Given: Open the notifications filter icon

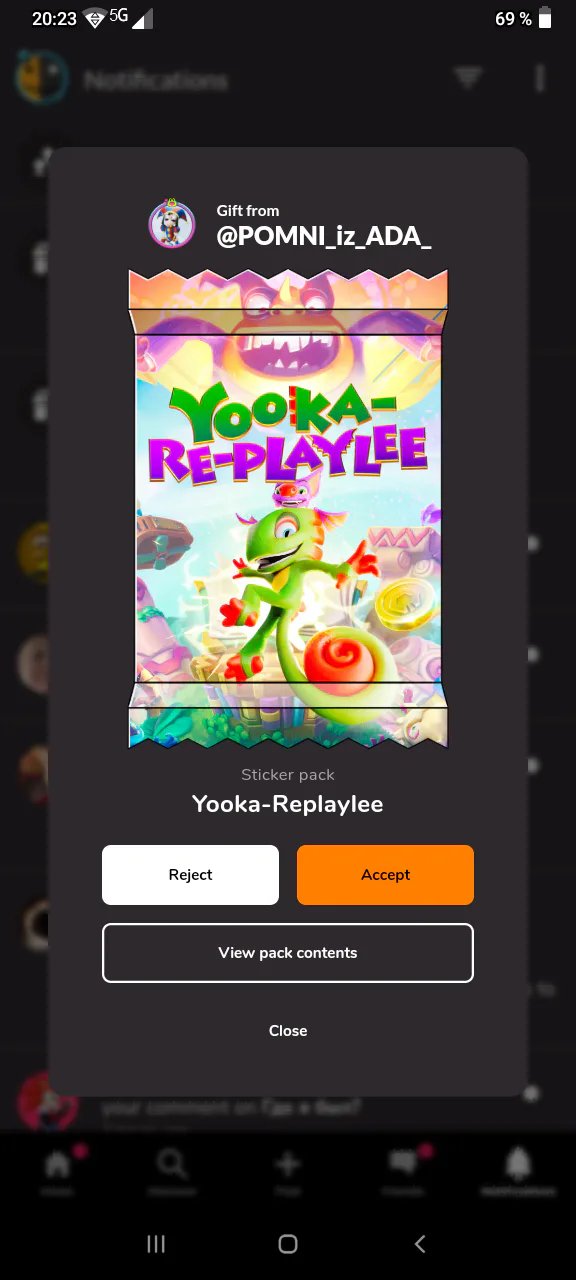Looking at the screenshot, I should (468, 78).
